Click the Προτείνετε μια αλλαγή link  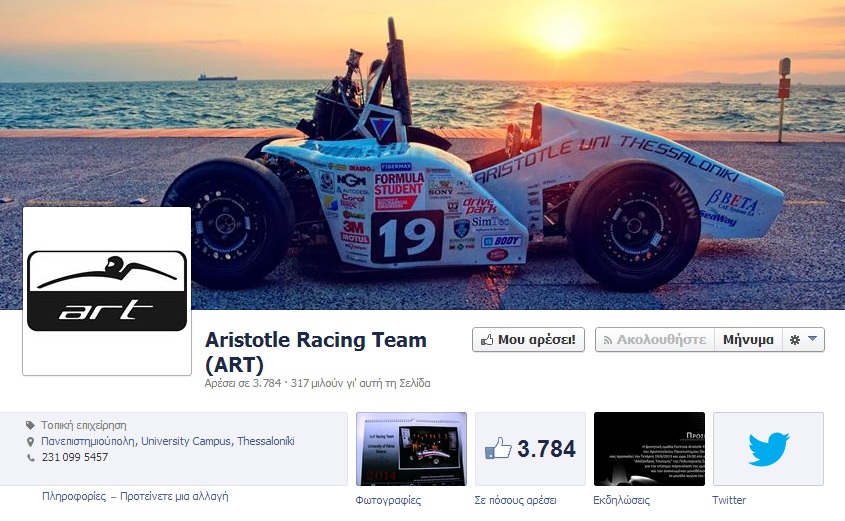[x=174, y=496]
